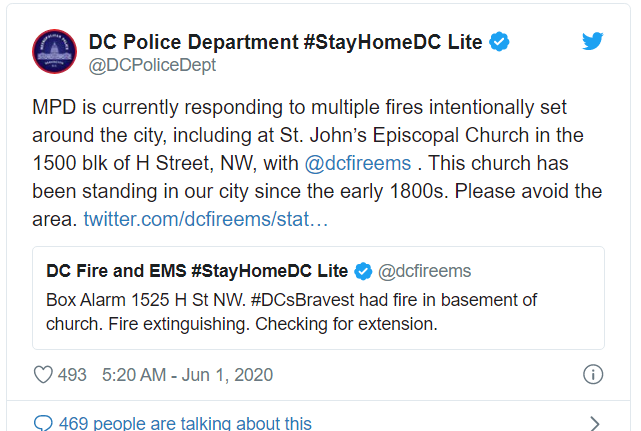Click DC Fire and EMS #StayHomeDC Lite name
Screen dimensions: 641x431
click(197, 271)
